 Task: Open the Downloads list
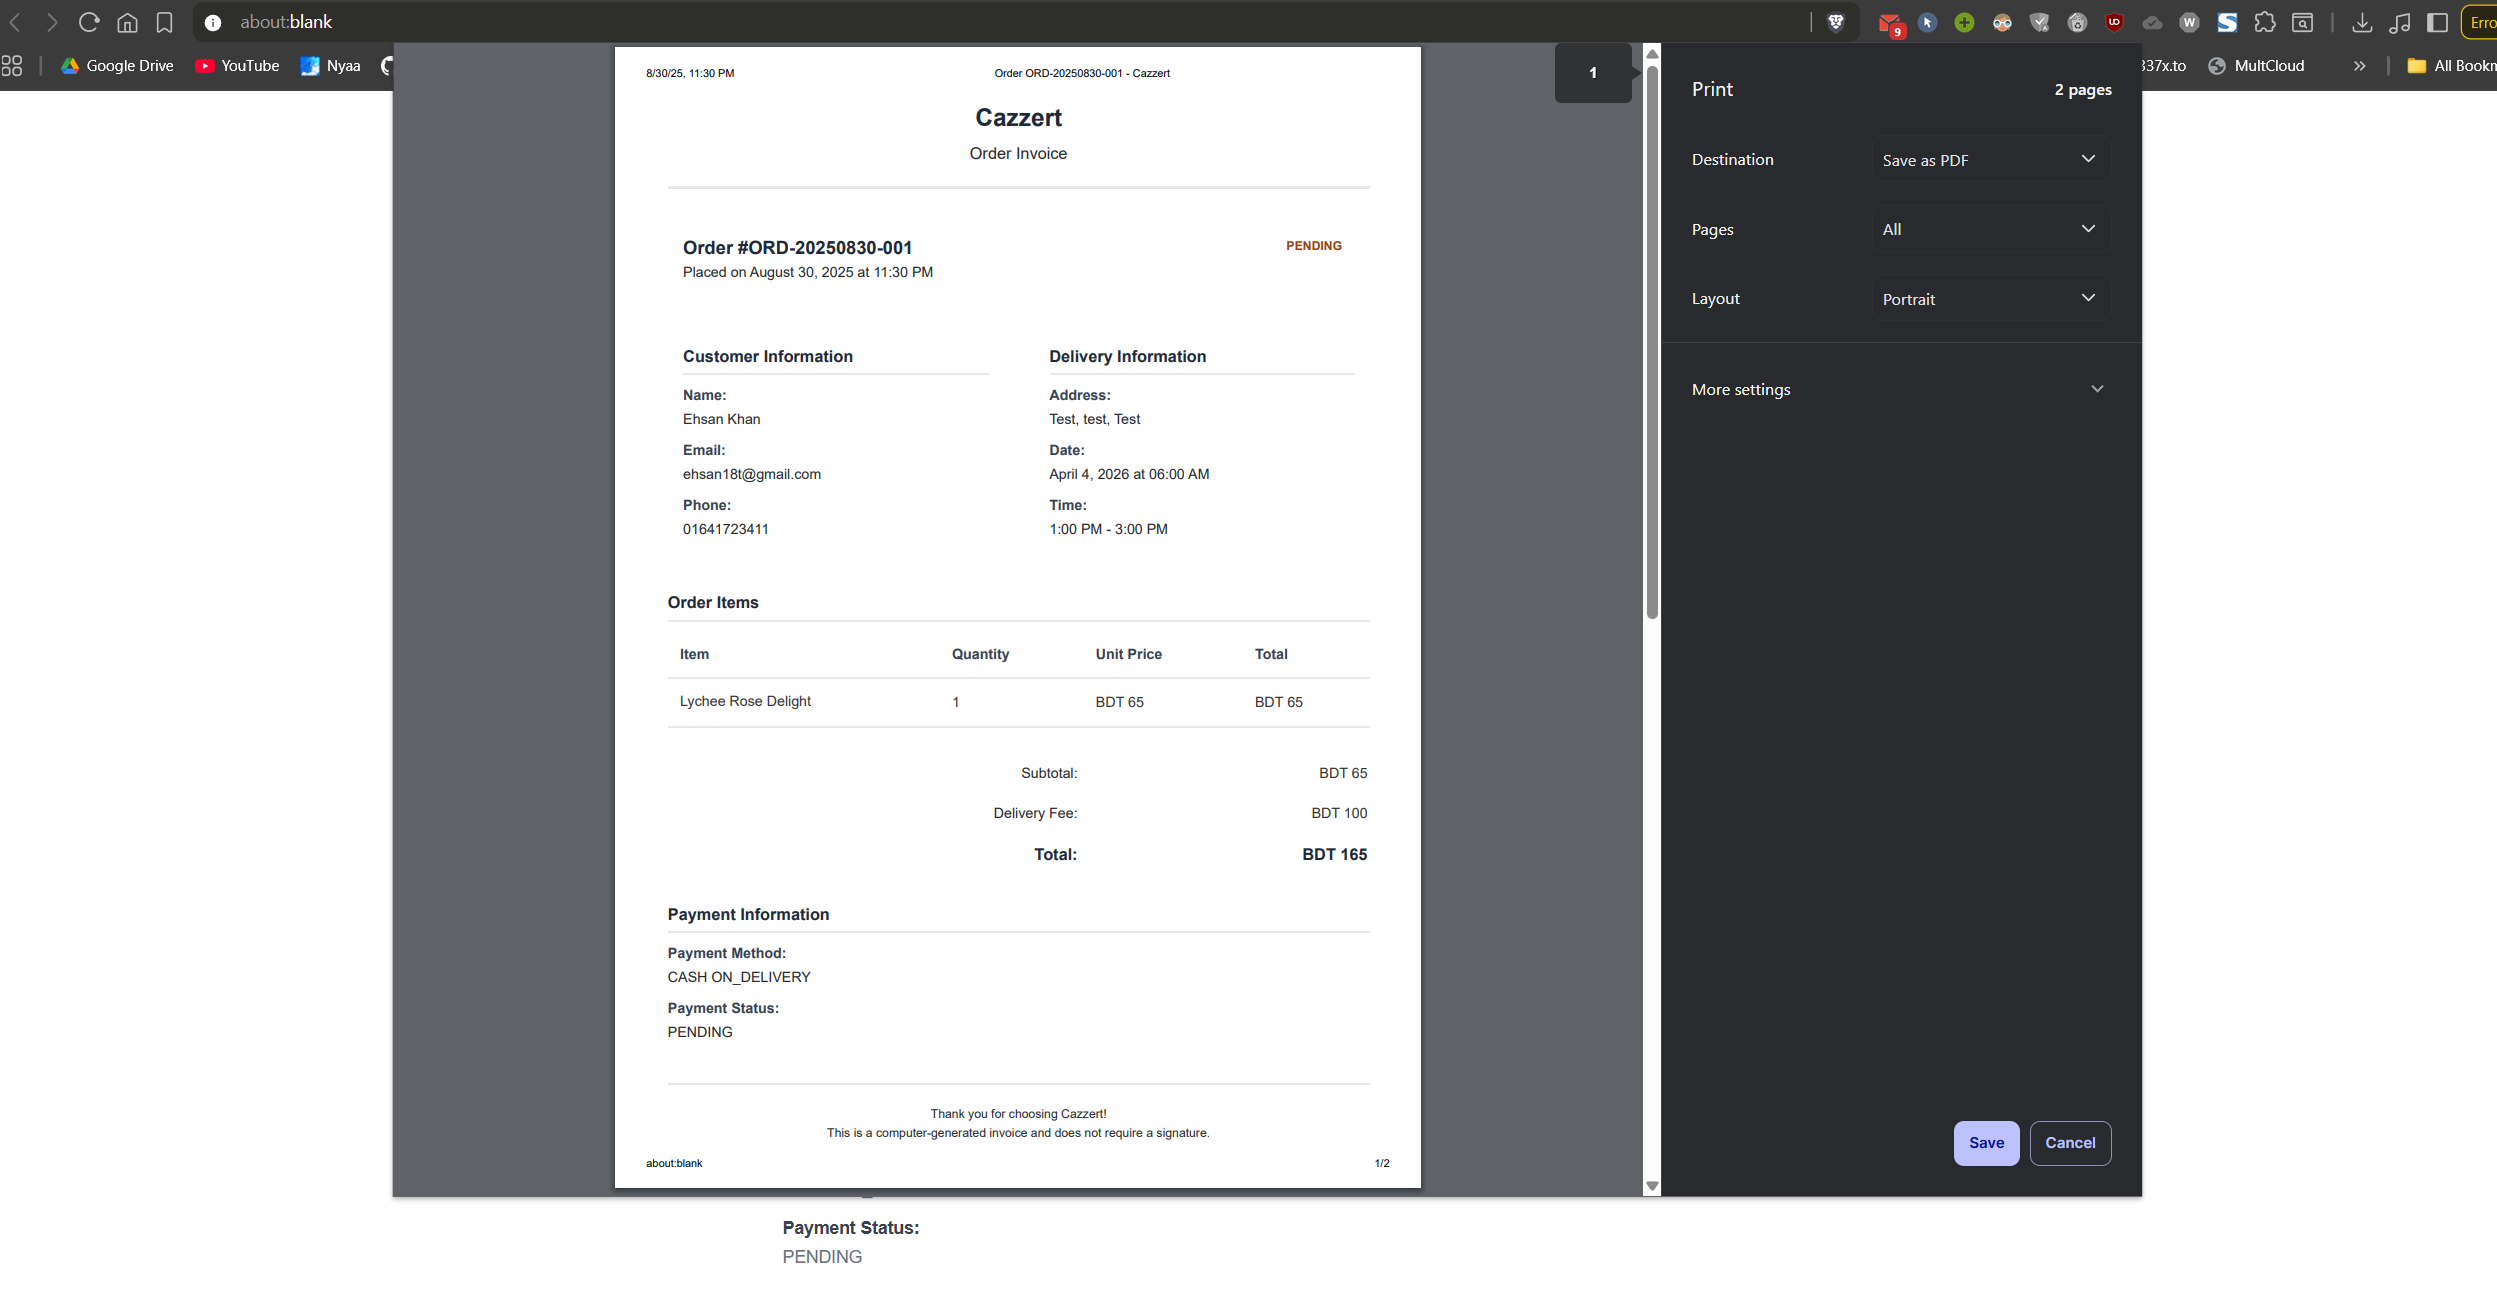[2361, 21]
